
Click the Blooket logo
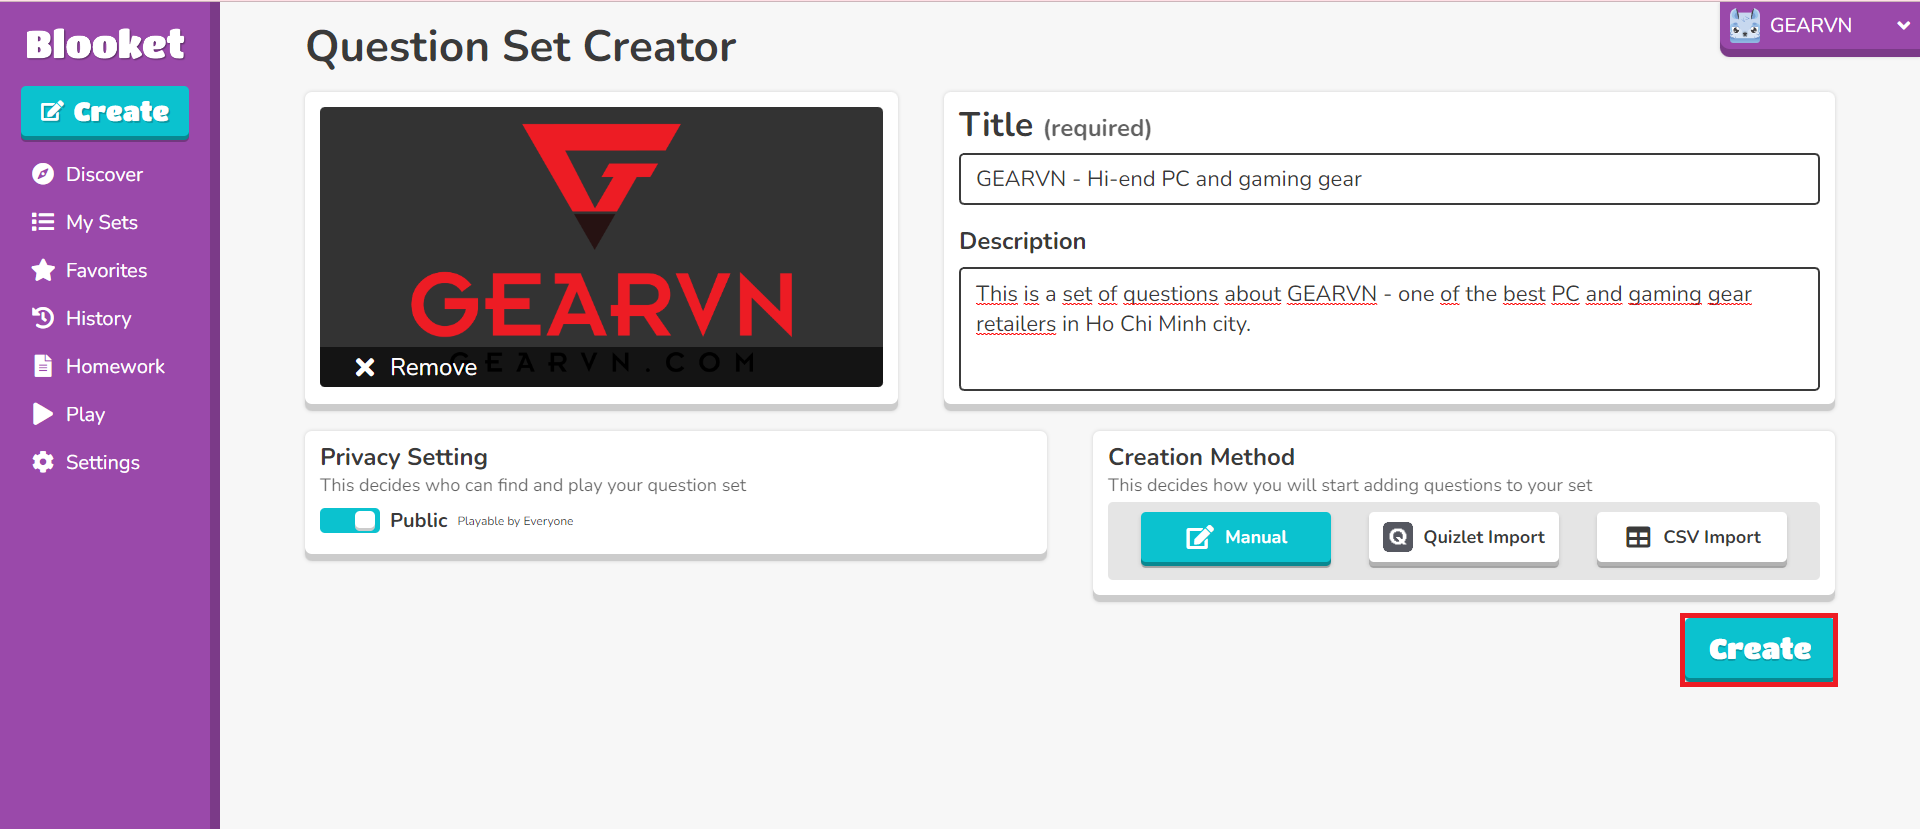[x=105, y=44]
